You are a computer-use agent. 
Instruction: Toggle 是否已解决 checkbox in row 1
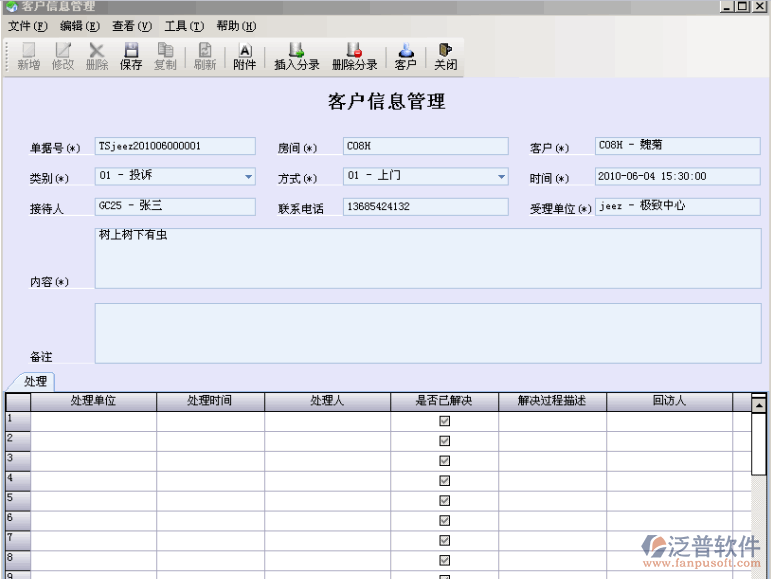[445, 421]
